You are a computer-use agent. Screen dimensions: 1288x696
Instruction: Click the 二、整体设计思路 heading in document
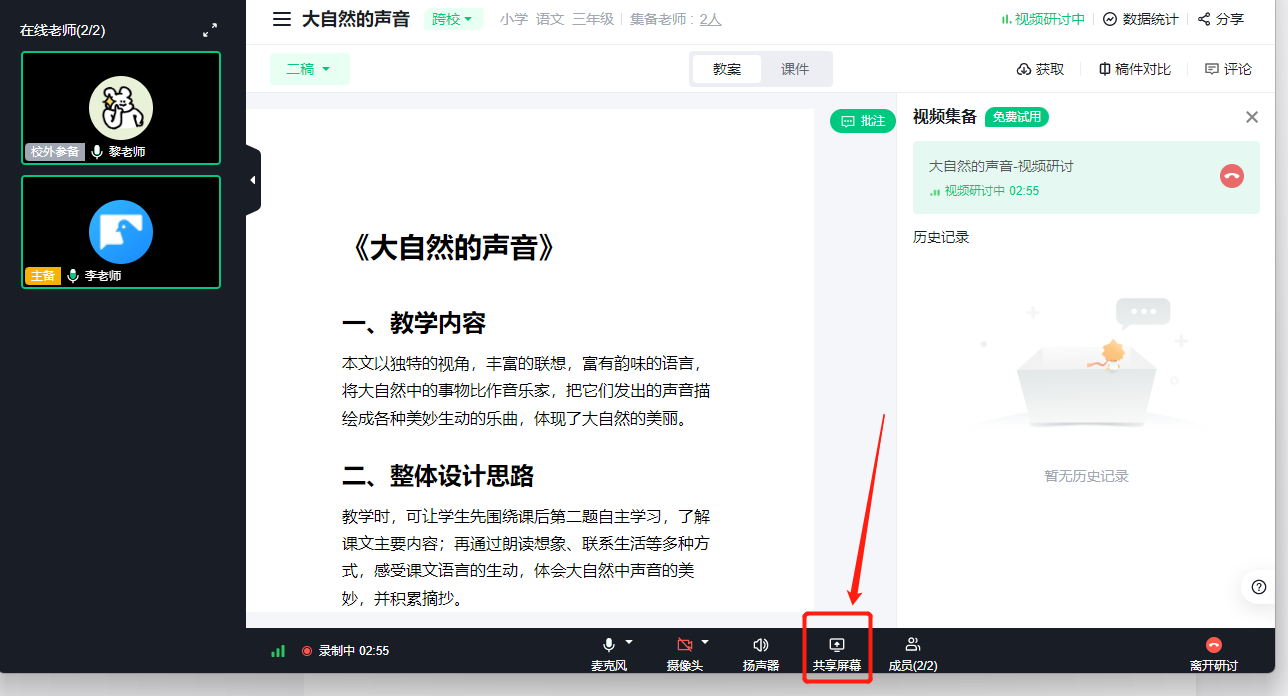click(438, 475)
